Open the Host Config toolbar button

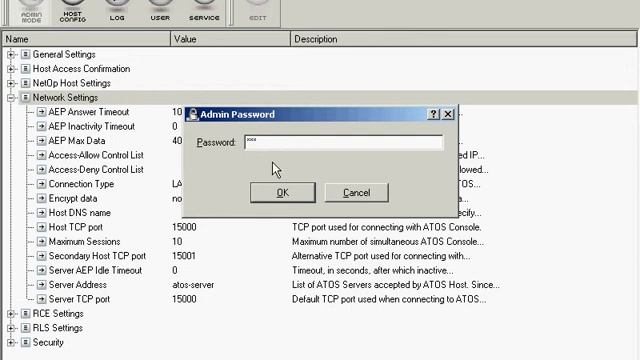point(73,12)
